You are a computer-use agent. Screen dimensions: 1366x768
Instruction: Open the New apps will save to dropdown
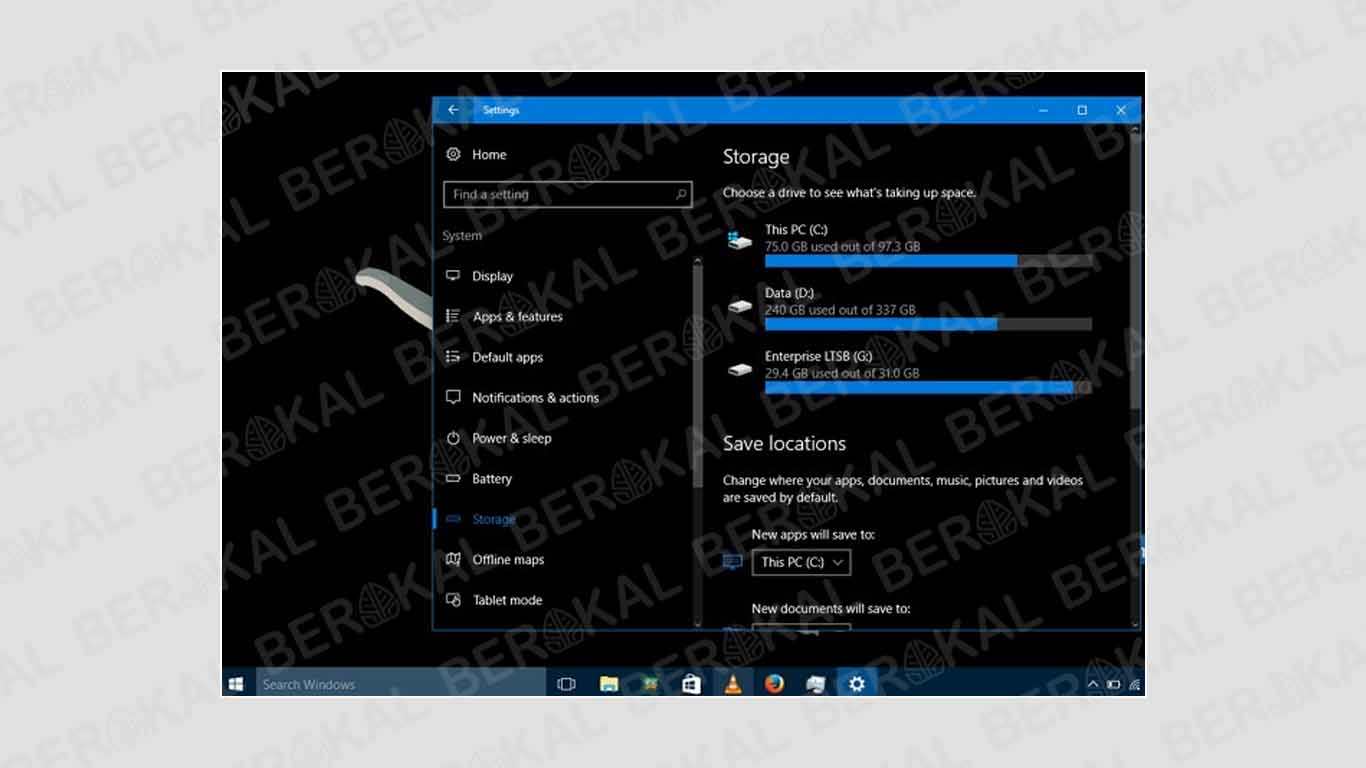pyautogui.click(x=801, y=562)
